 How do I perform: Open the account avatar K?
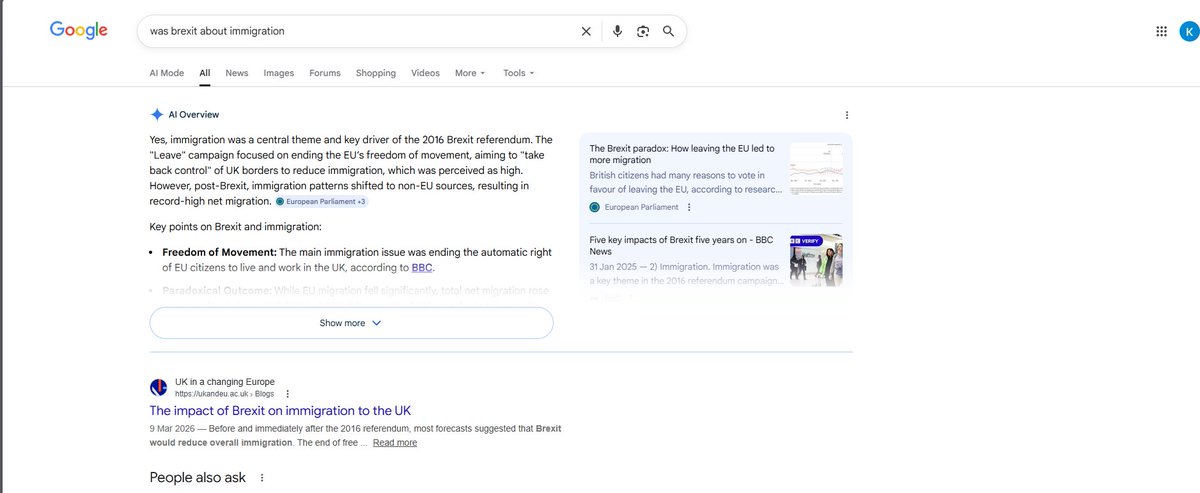(x=1188, y=31)
